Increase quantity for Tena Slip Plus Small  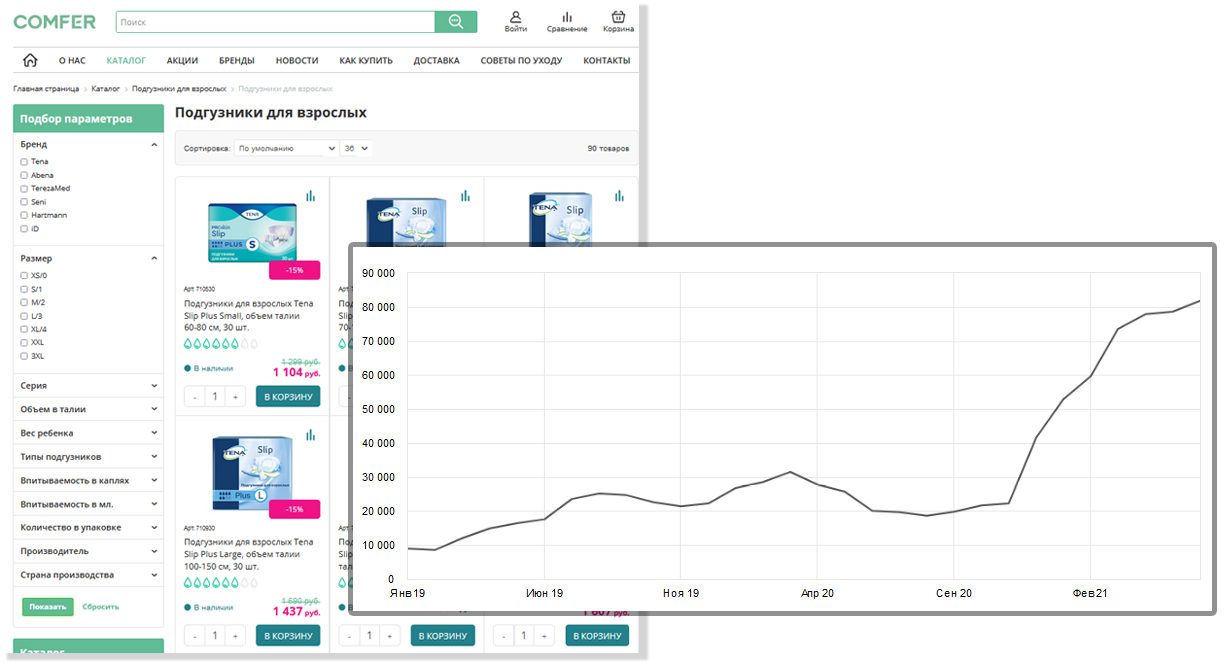point(236,397)
